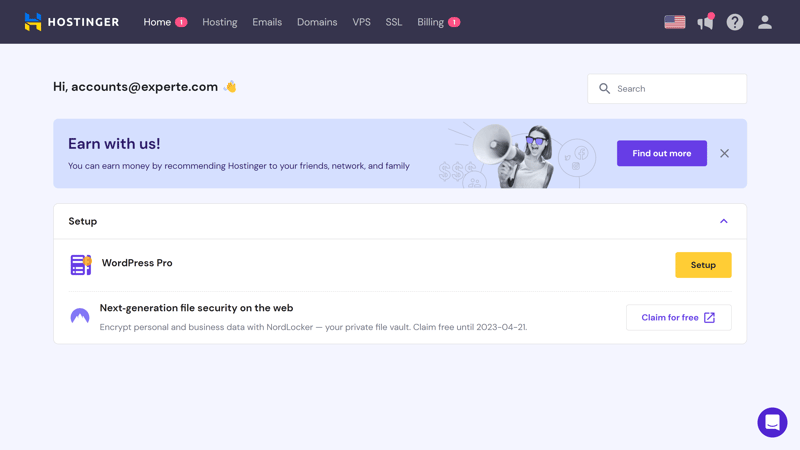Open the language selector US flag

tap(674, 22)
